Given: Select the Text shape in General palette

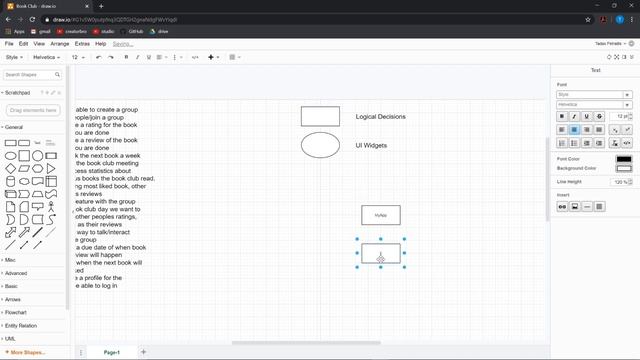Looking at the screenshot, I should (38, 143).
